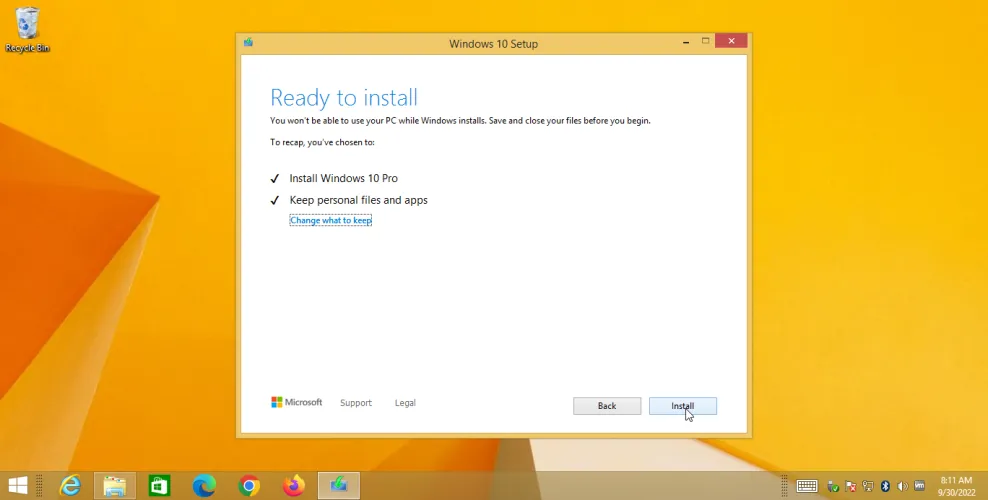Launch Internet Explorer from taskbar
This screenshot has width=988, height=500.
(70, 486)
